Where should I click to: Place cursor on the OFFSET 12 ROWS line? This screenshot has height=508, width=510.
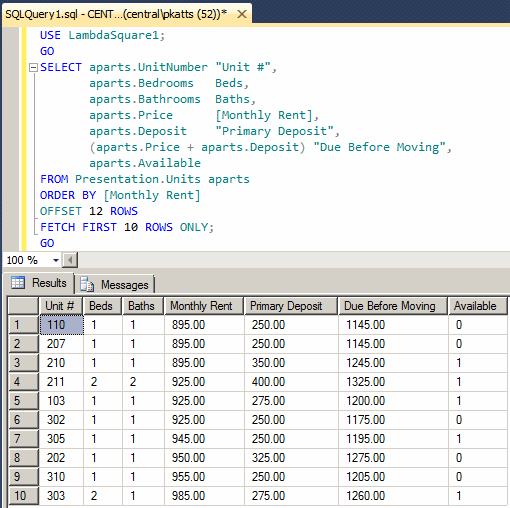tap(89, 211)
